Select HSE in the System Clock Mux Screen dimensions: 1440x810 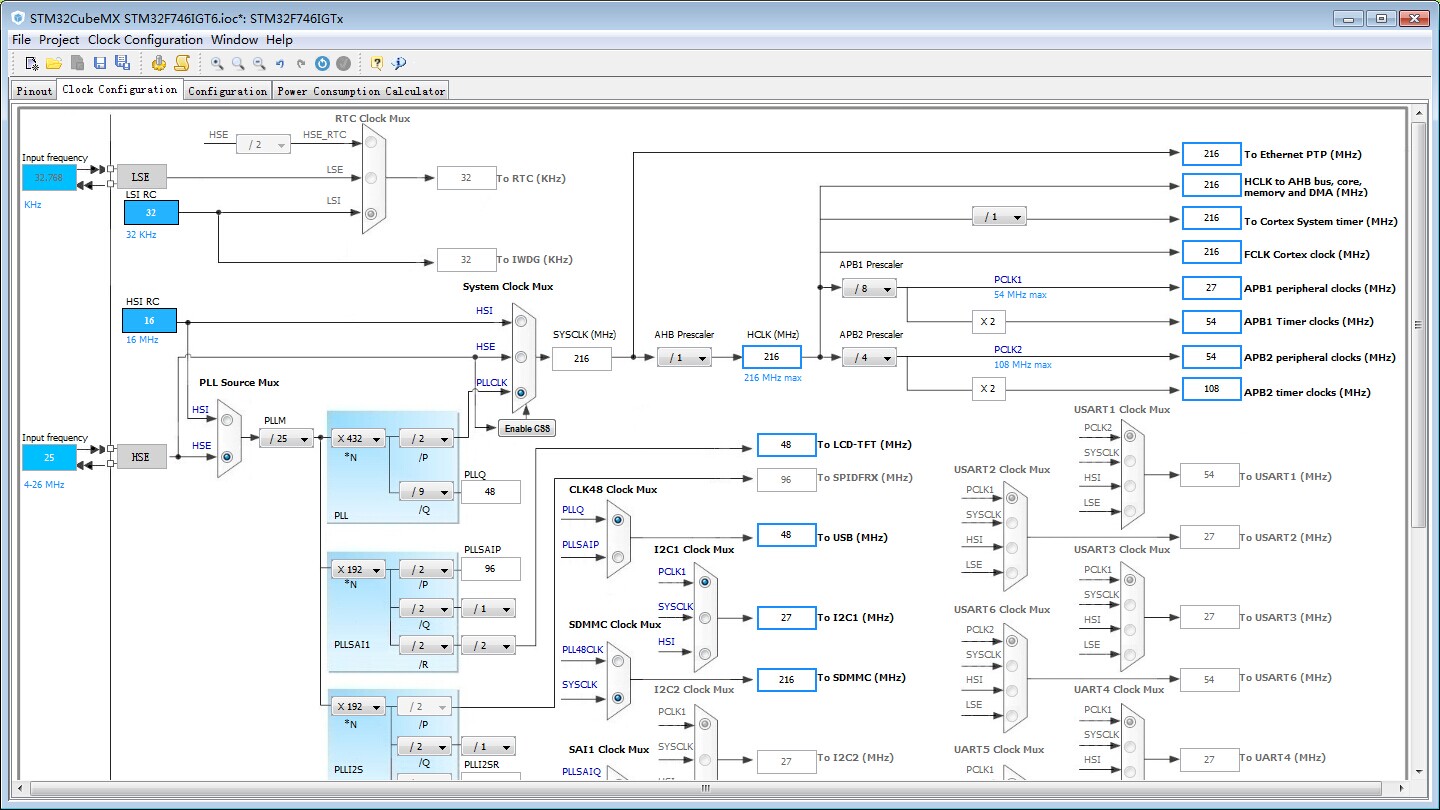click(x=521, y=357)
